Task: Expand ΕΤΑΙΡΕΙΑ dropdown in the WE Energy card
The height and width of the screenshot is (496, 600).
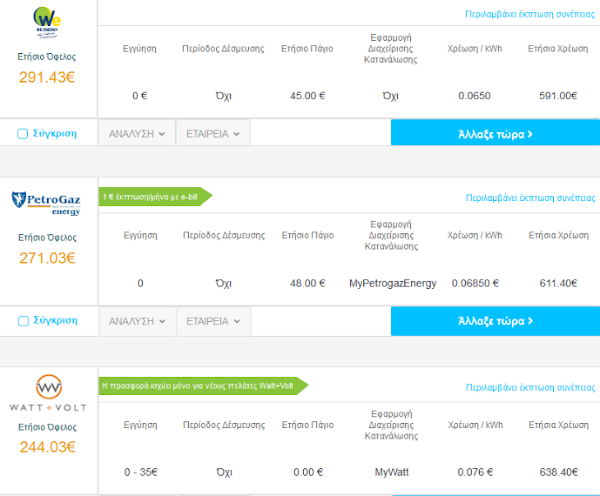Action: click(x=213, y=134)
